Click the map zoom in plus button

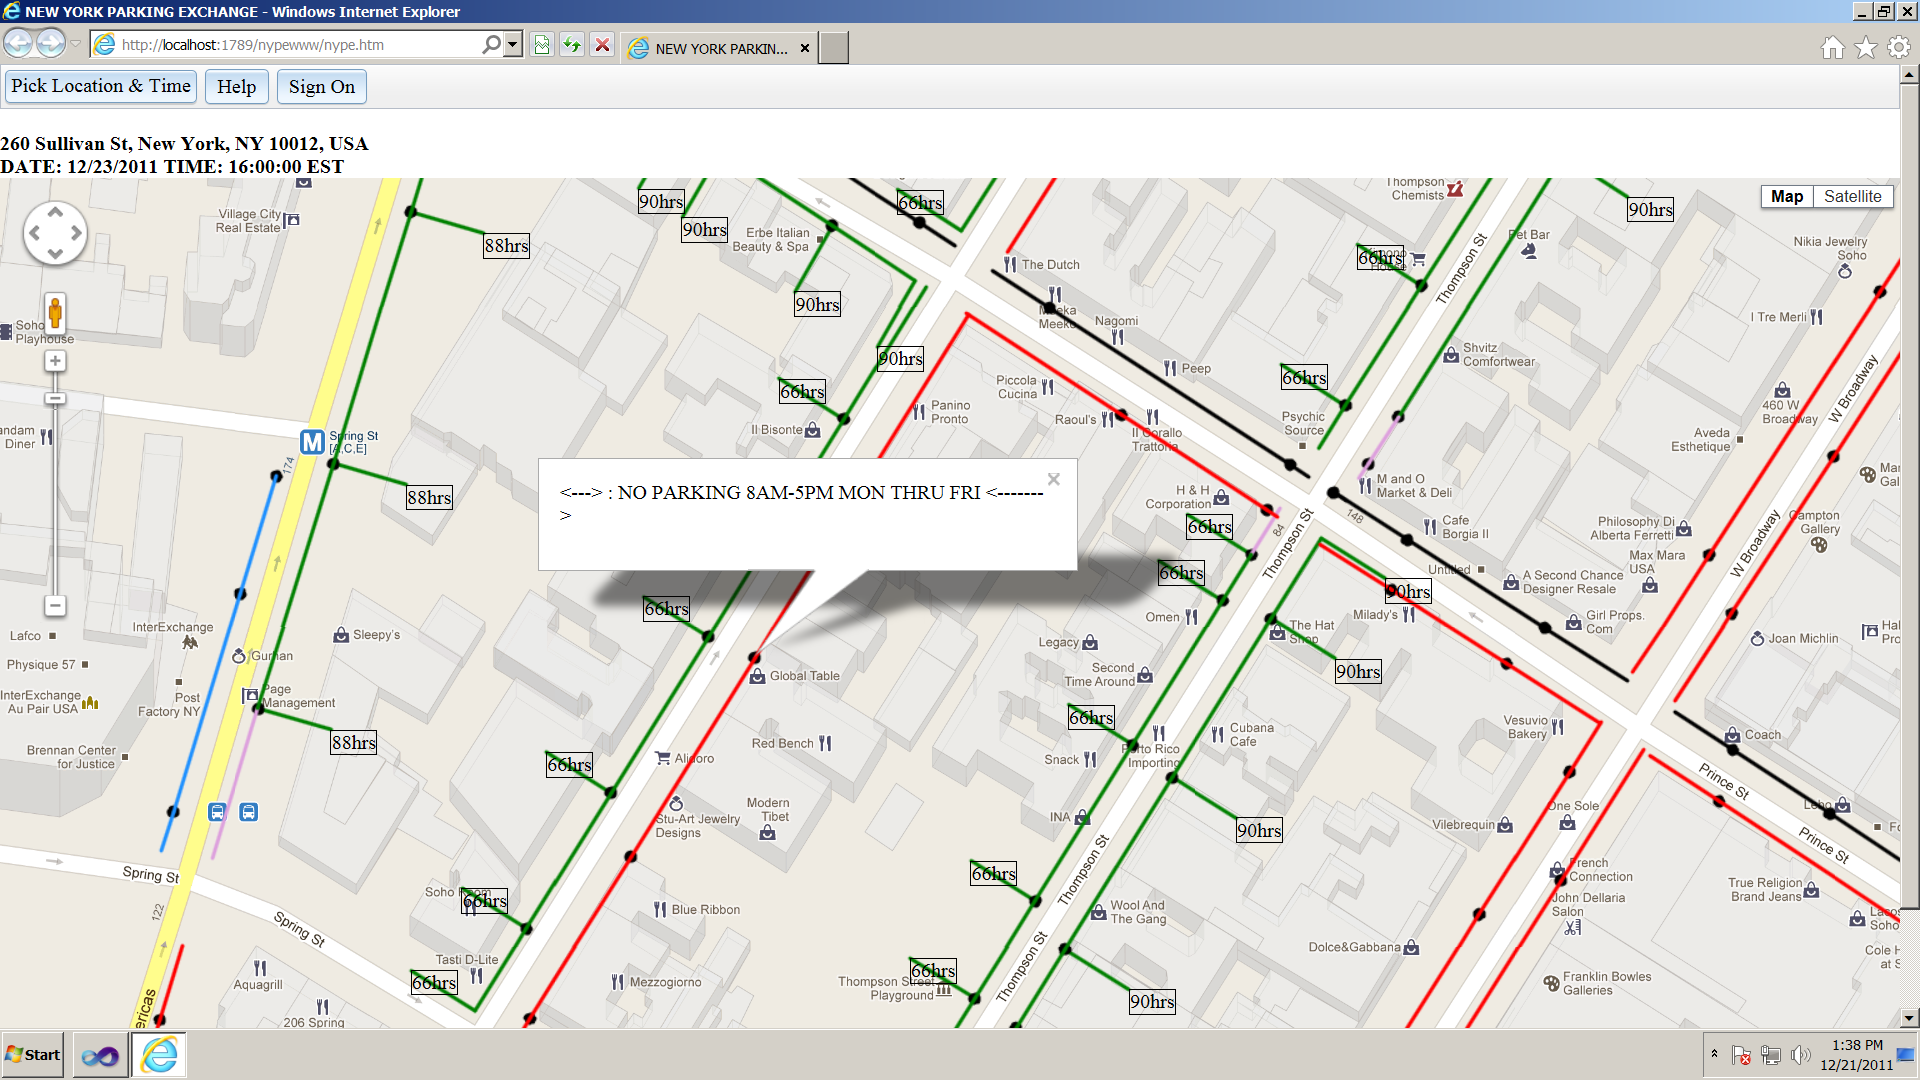tap(55, 361)
